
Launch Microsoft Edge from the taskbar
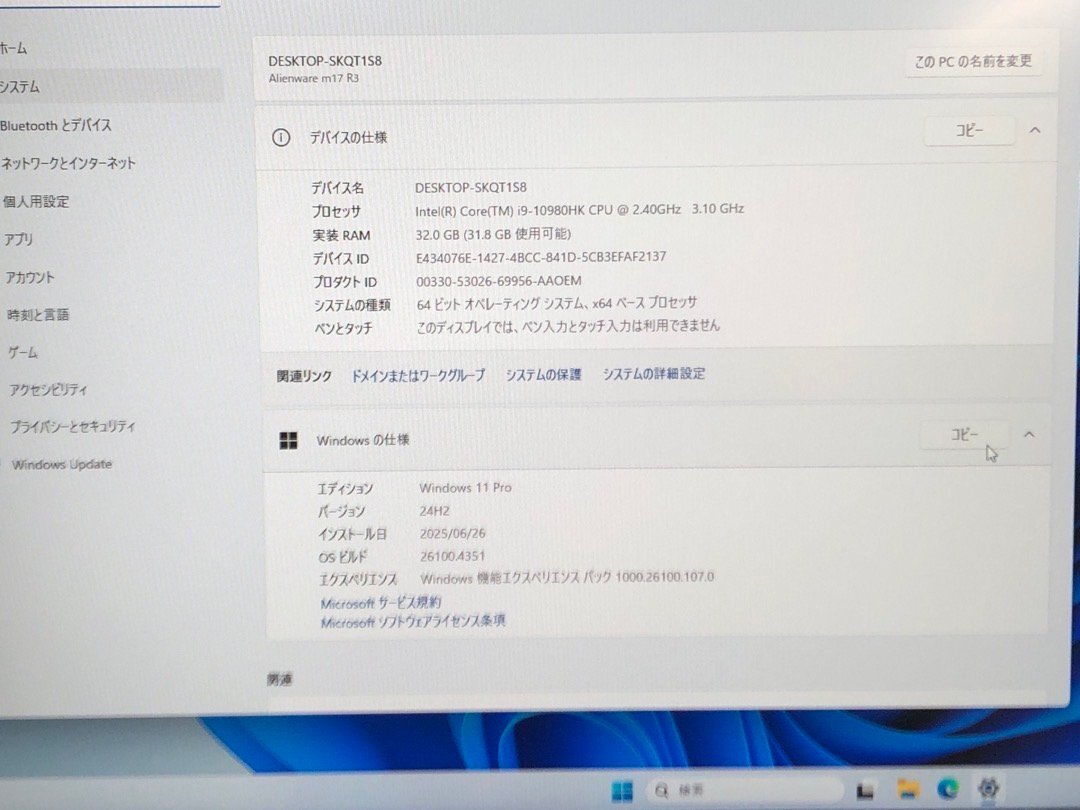948,789
